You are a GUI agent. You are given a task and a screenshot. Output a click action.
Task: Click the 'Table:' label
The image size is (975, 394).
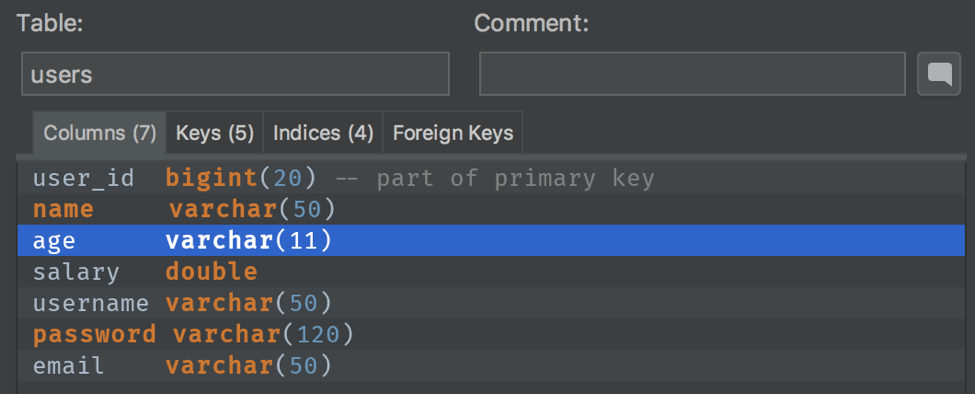50,24
